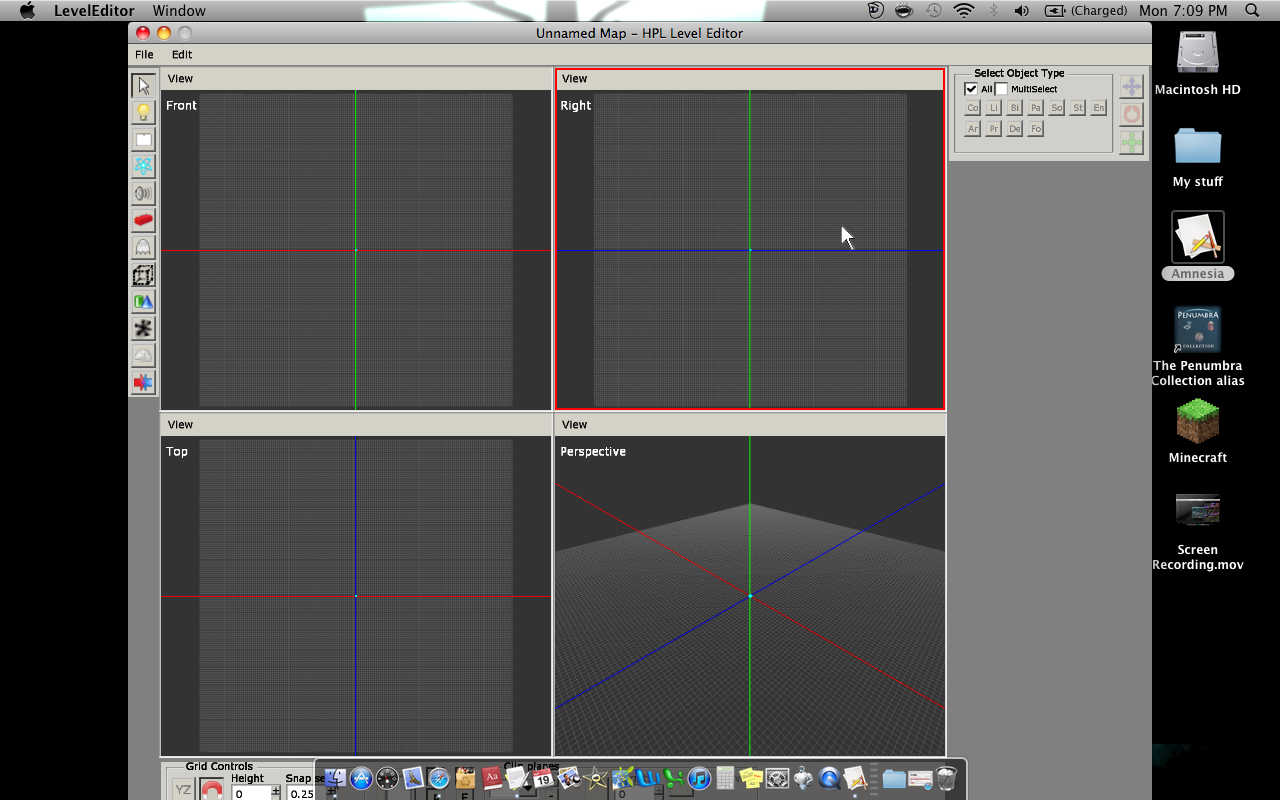Open the Edit menu
The image size is (1280, 800).
[182, 55]
